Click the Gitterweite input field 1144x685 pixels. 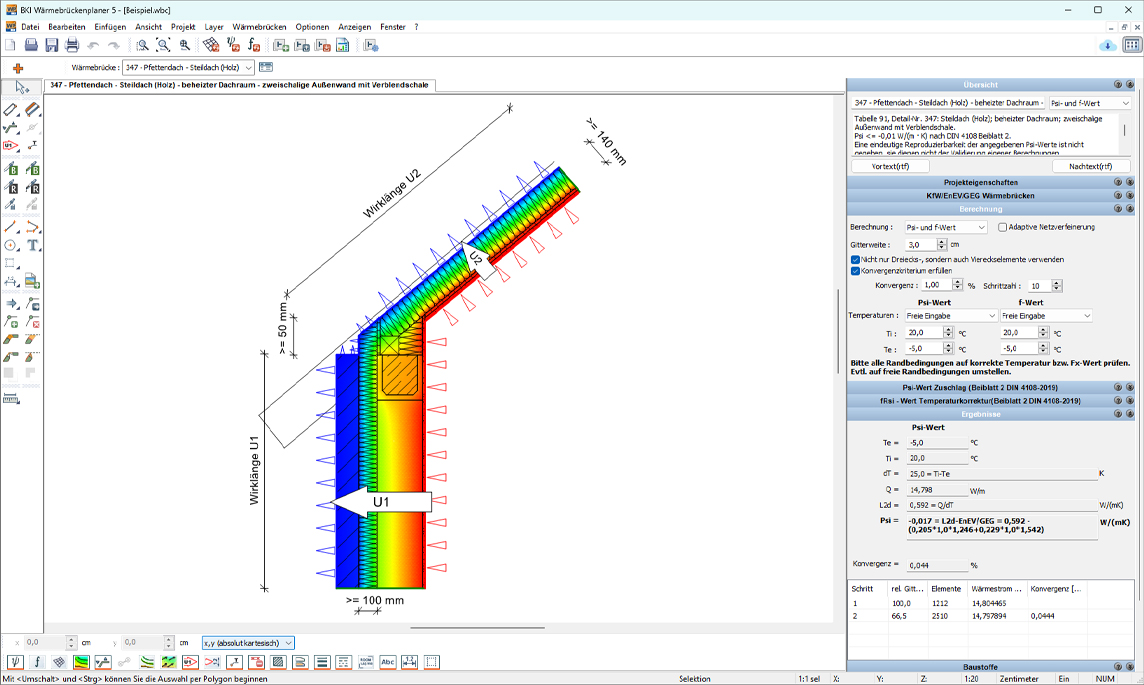(x=921, y=245)
